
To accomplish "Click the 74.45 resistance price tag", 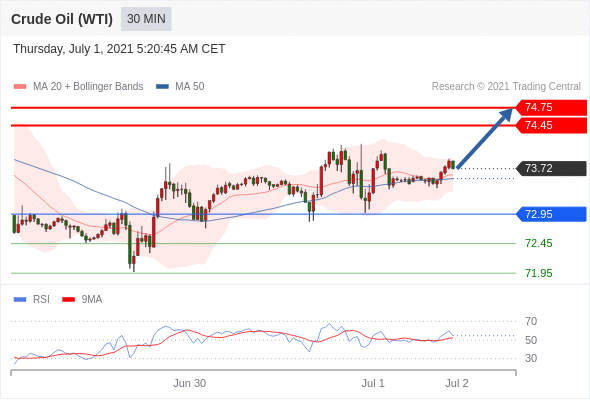I will (x=551, y=125).
